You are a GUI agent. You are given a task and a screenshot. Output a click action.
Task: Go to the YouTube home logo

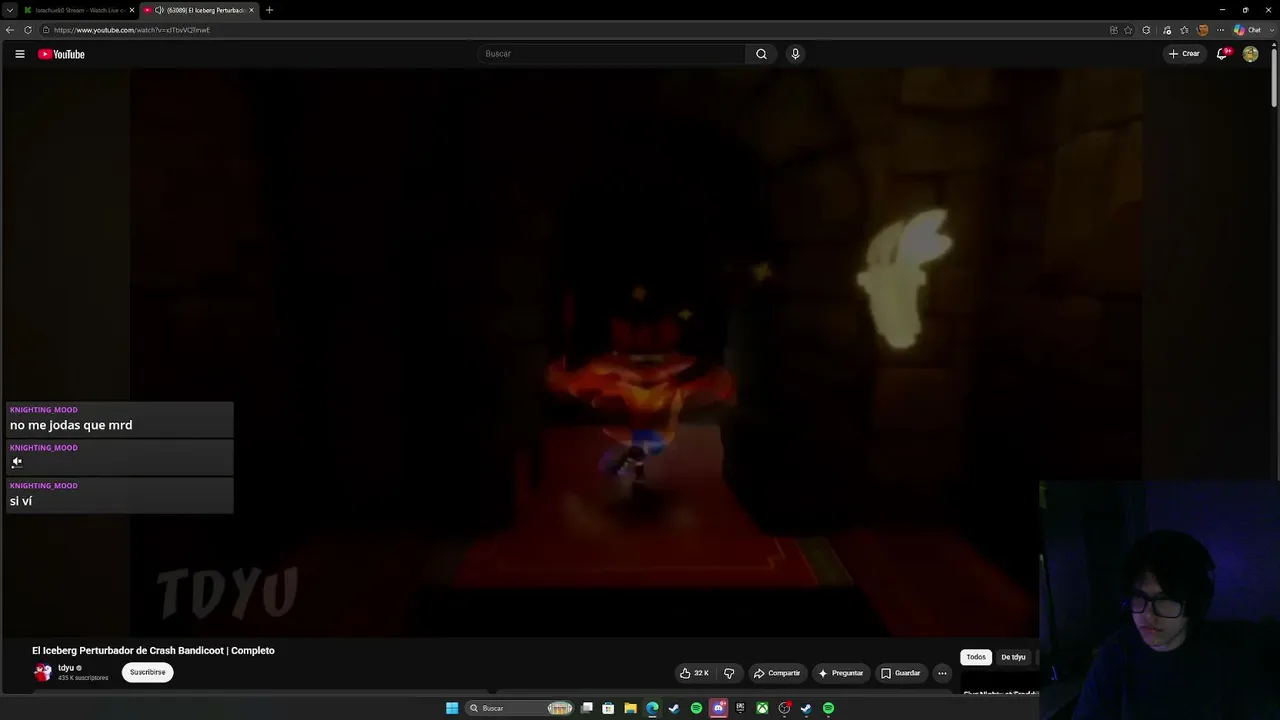[61, 54]
